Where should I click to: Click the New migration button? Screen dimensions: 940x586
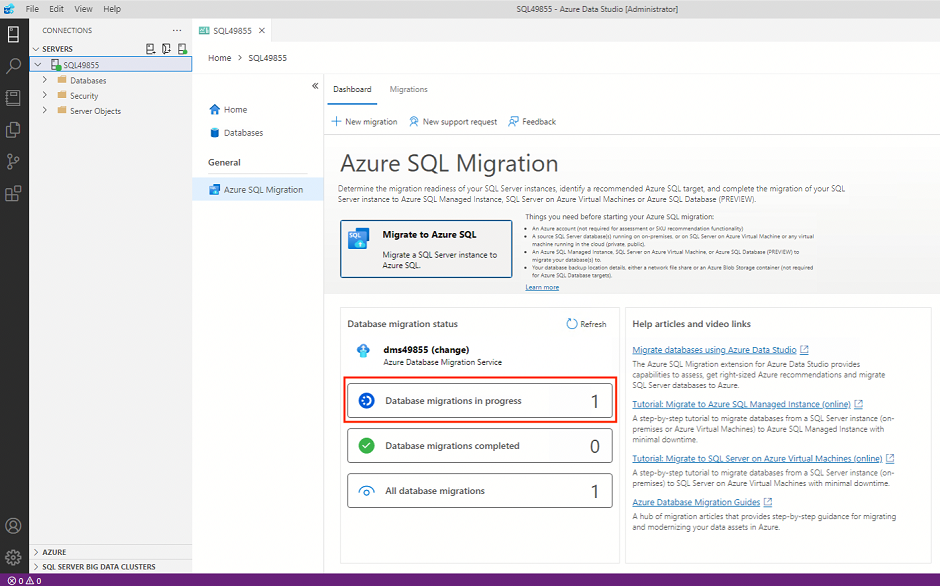[364, 122]
